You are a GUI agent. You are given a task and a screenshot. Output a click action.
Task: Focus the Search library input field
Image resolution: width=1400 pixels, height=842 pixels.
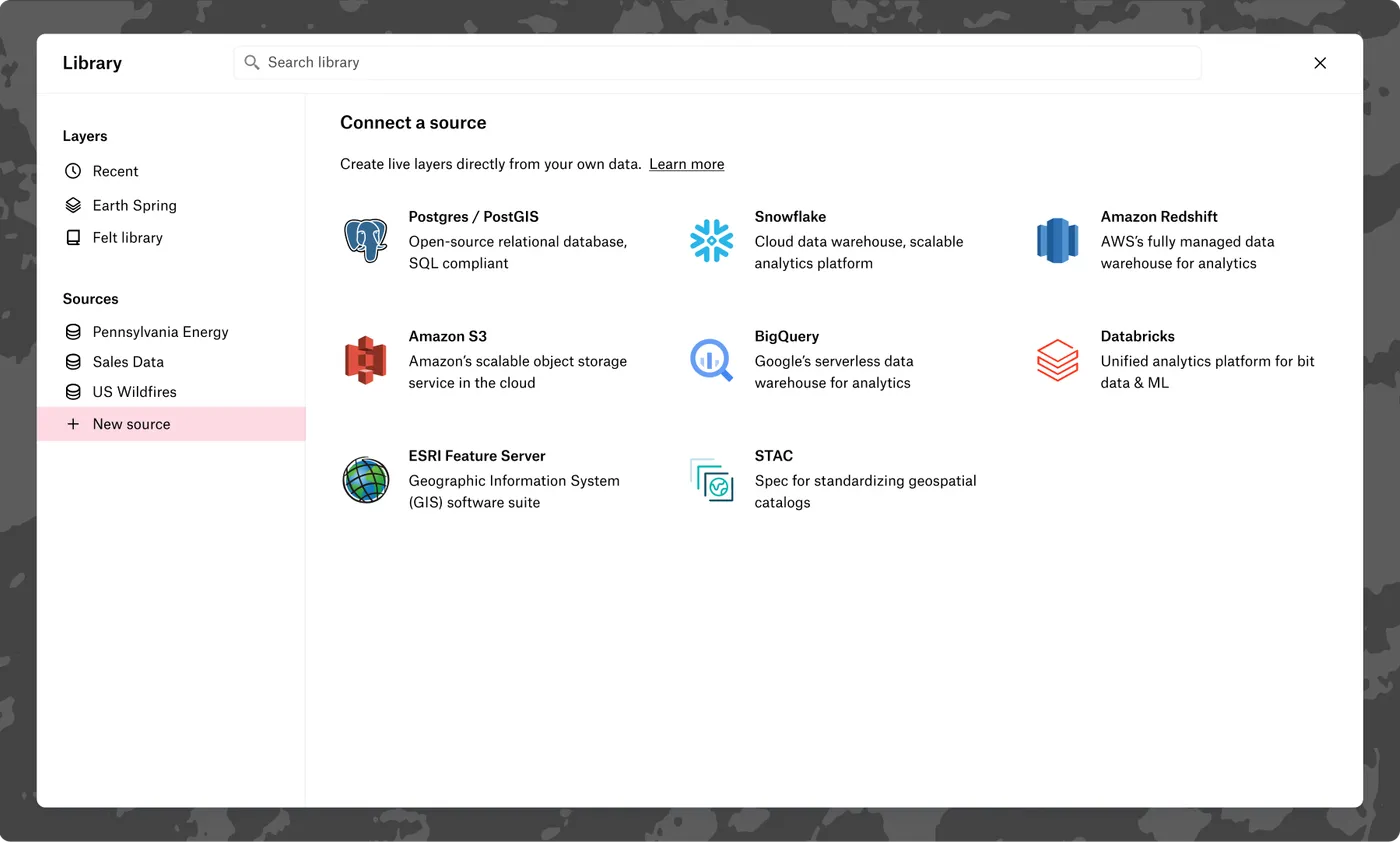click(717, 62)
